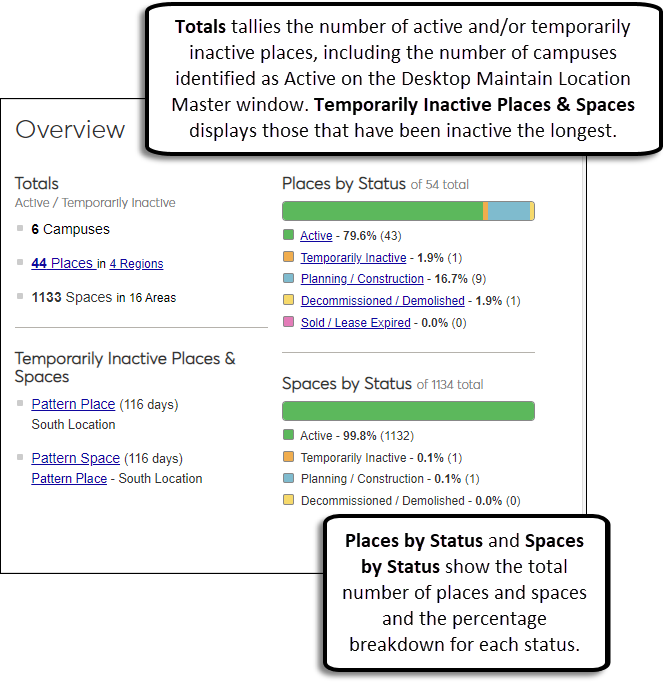Click blue Planning / Construction swatch for places
Screen dimensions: 665x692
click(x=289, y=279)
